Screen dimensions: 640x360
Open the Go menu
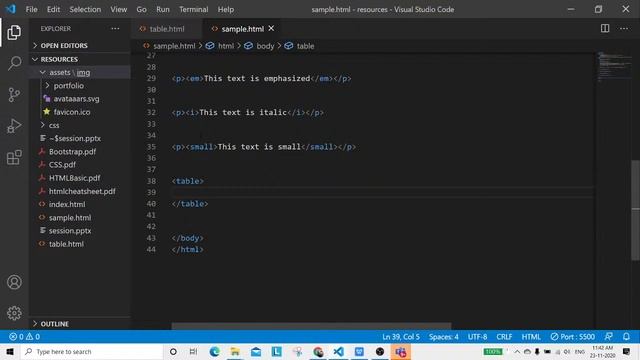(x=141, y=9)
